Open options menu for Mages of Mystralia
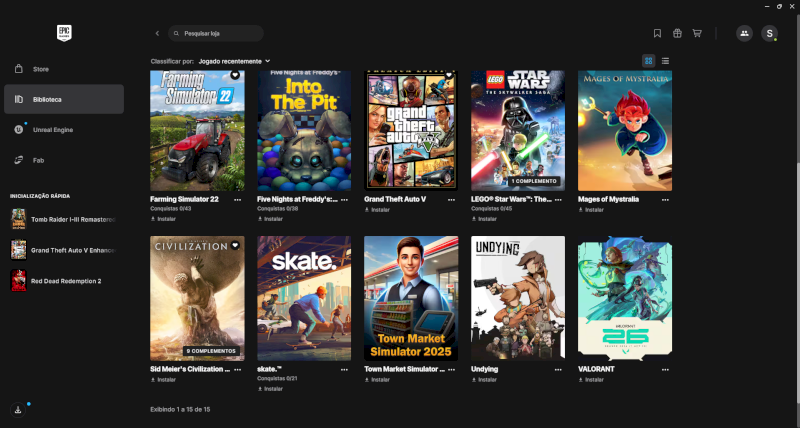Screen dimensions: 800x428 click(x=665, y=199)
